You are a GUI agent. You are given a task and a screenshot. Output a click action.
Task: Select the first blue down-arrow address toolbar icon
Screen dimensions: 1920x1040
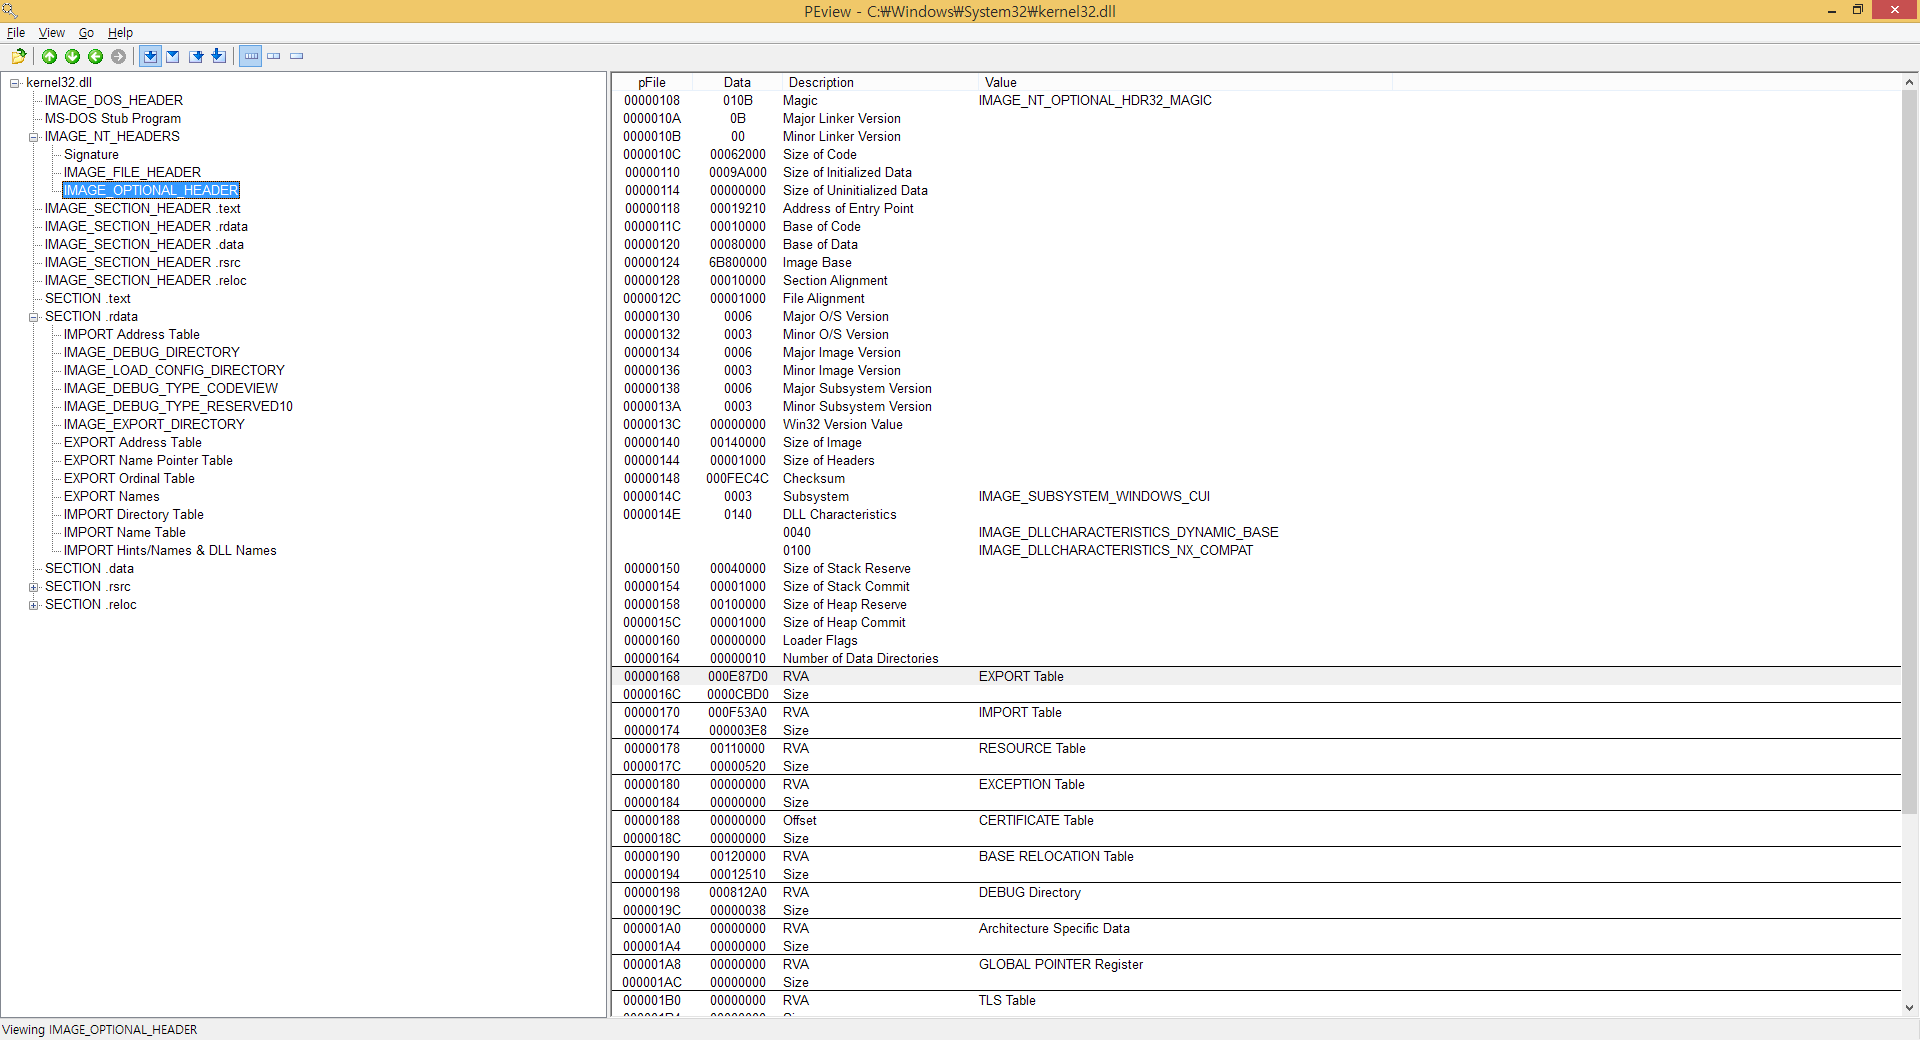pos(150,56)
